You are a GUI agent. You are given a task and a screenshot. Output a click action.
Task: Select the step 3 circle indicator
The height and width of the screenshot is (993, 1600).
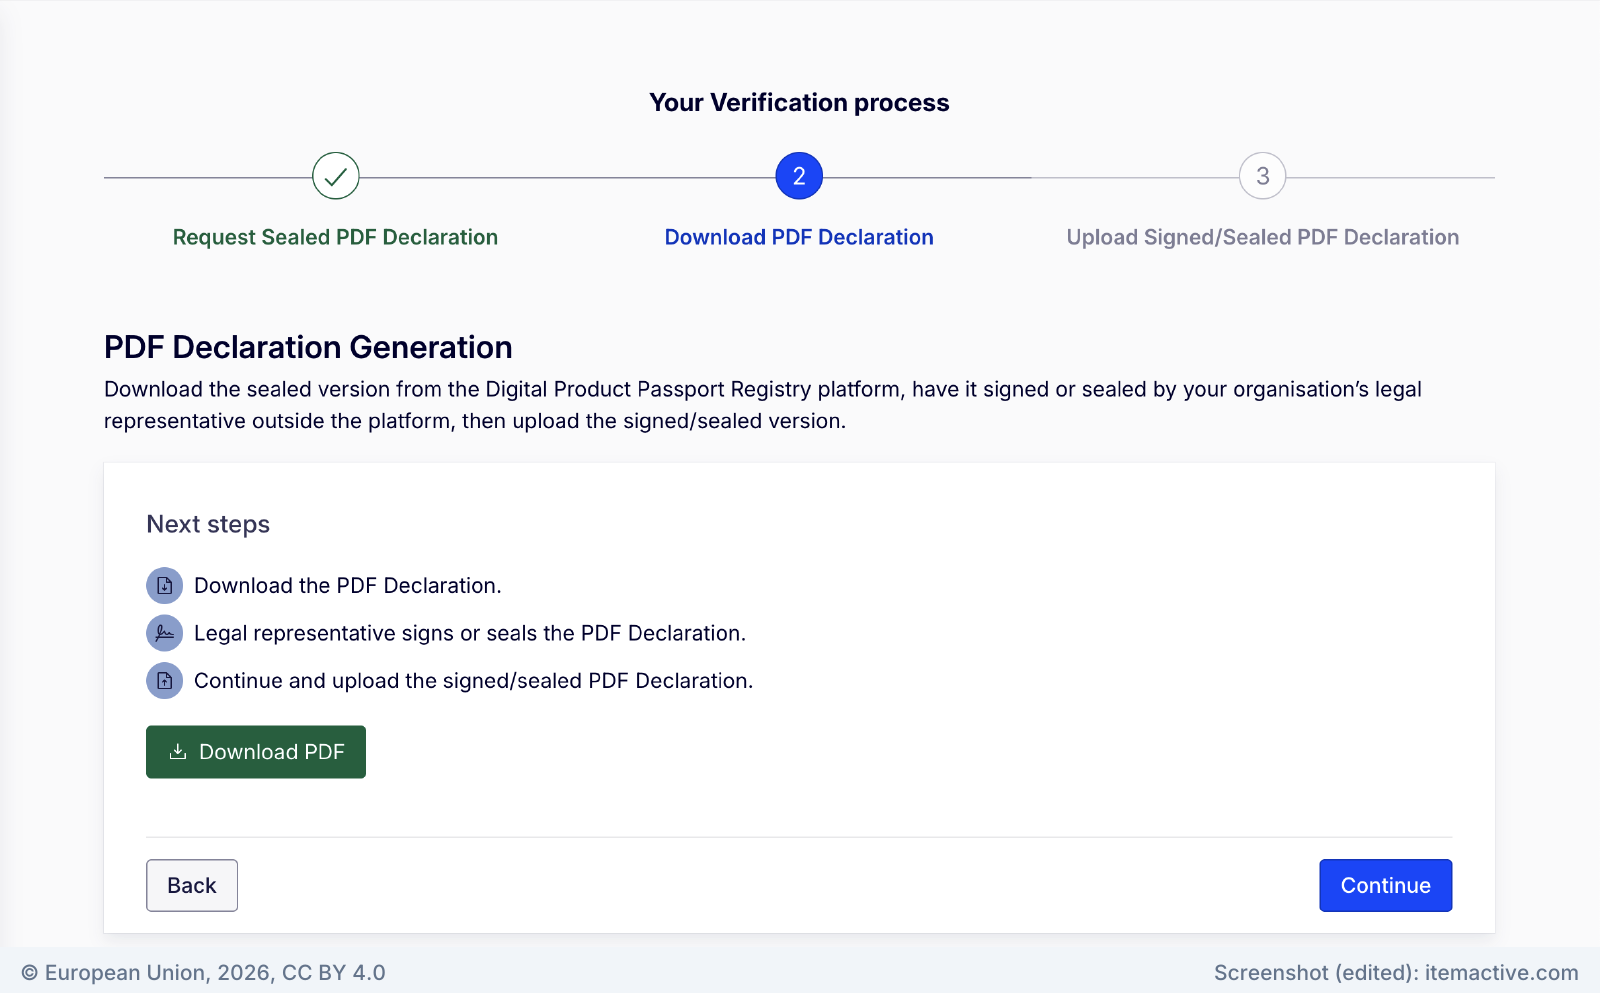coord(1263,176)
